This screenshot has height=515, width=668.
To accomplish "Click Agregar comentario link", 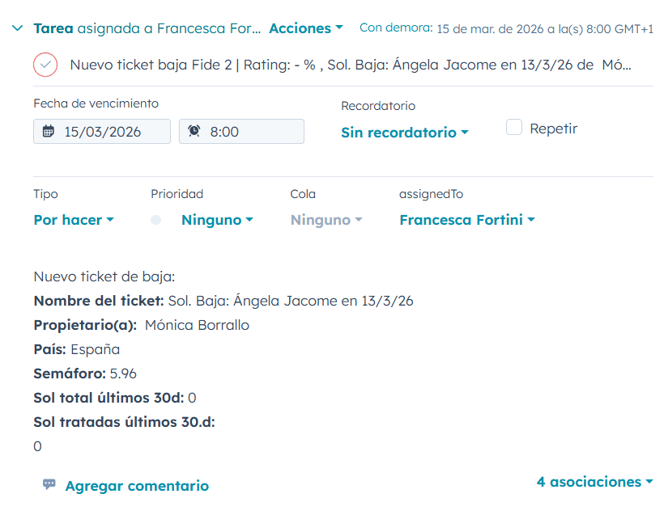I will pos(137,486).
